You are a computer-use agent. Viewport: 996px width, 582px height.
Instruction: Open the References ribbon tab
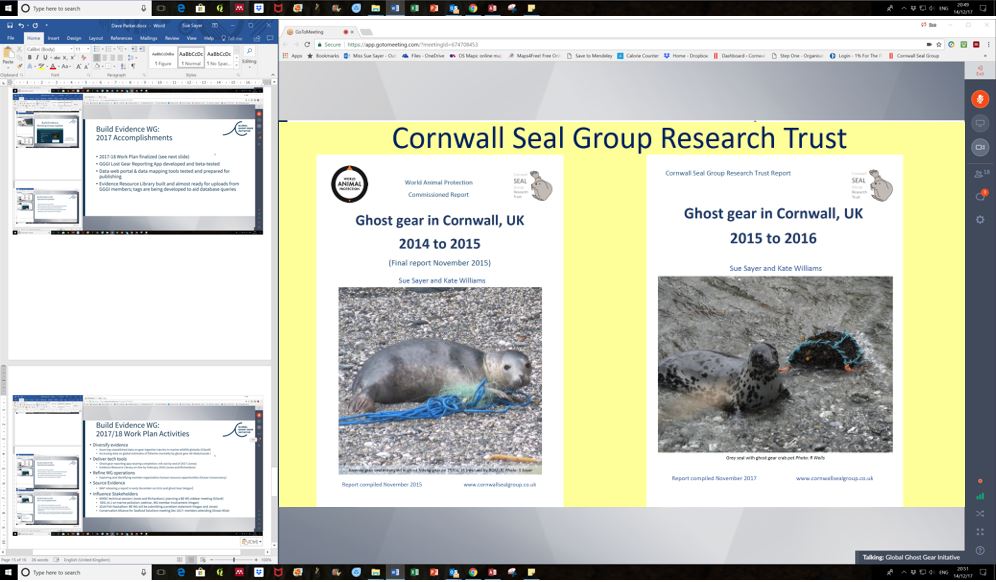pyautogui.click(x=121, y=38)
